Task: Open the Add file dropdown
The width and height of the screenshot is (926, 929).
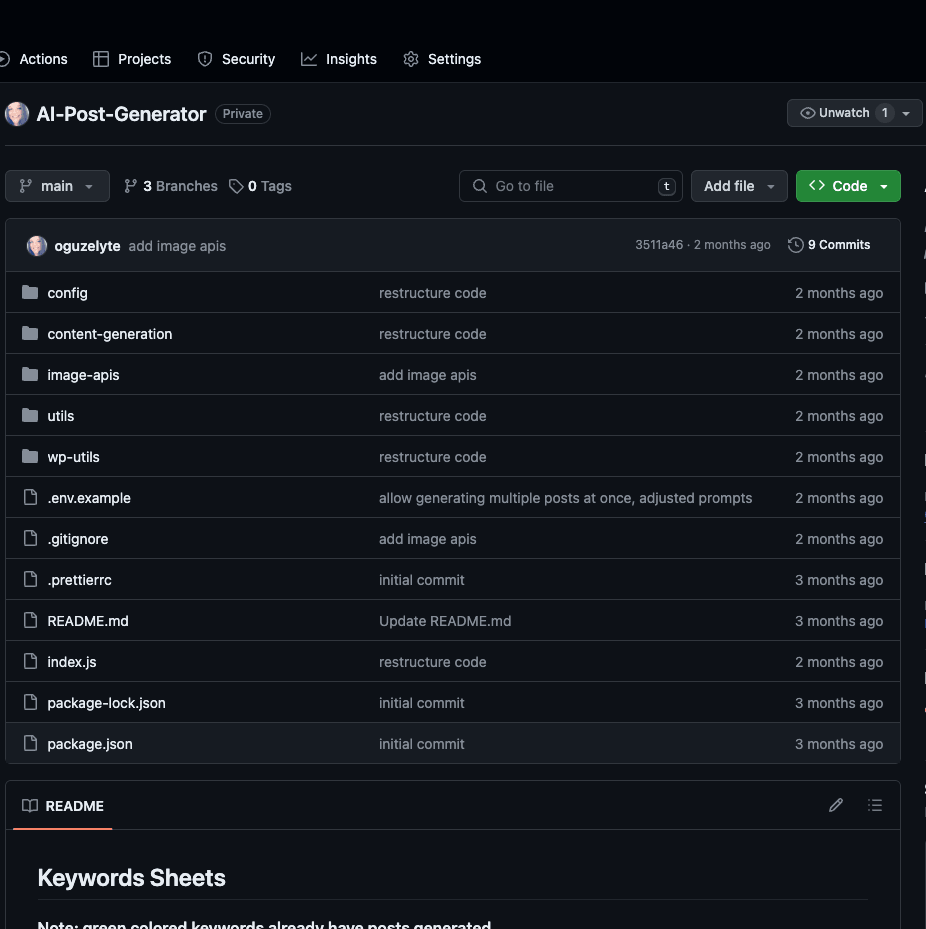Action: (739, 186)
